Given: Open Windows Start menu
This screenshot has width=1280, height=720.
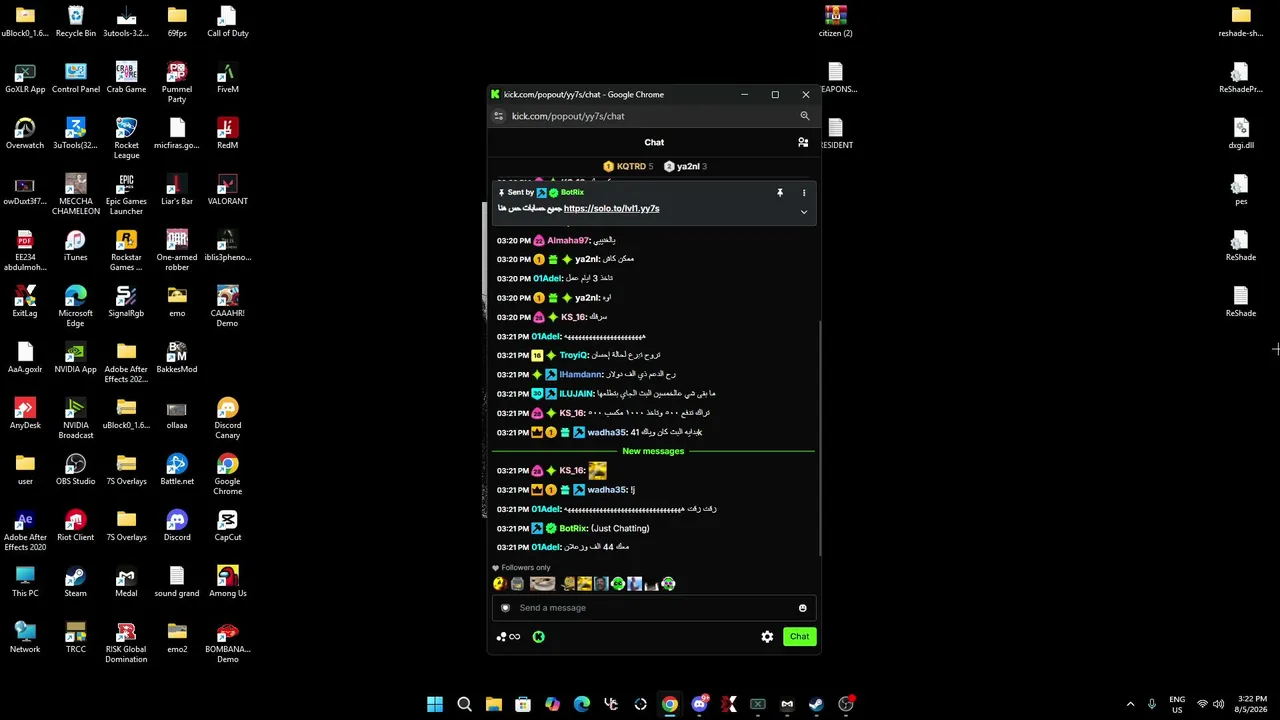Looking at the screenshot, I should pos(435,704).
